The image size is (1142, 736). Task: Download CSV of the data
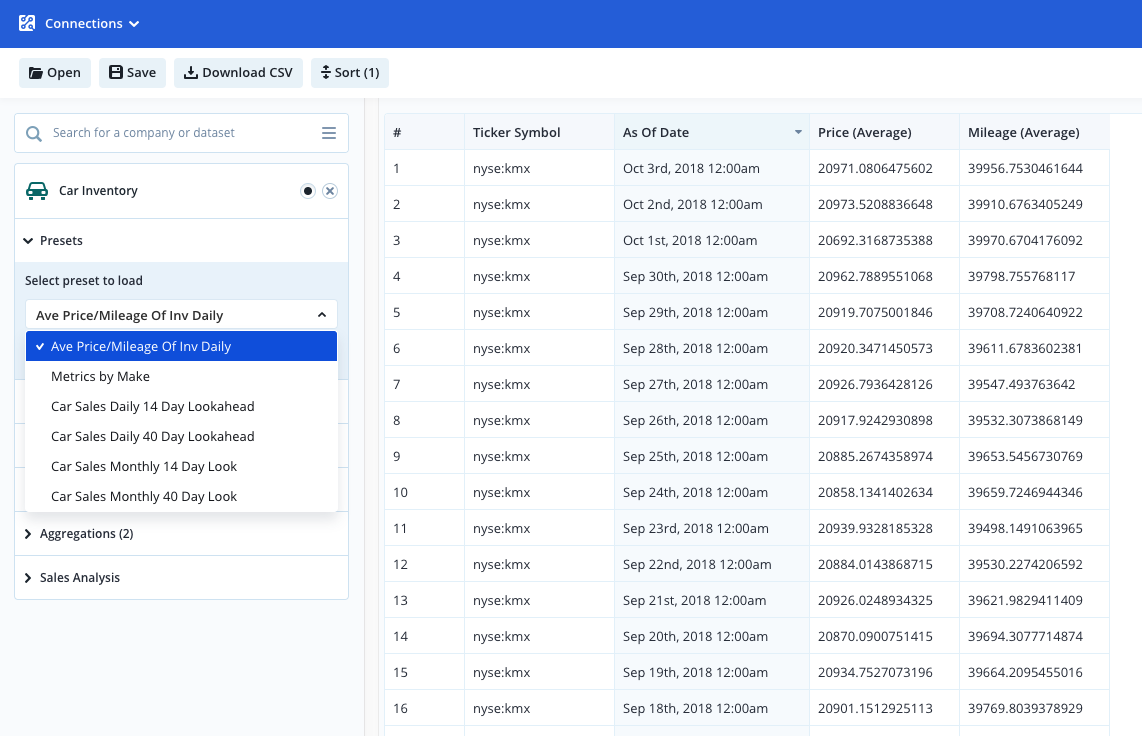pos(238,73)
